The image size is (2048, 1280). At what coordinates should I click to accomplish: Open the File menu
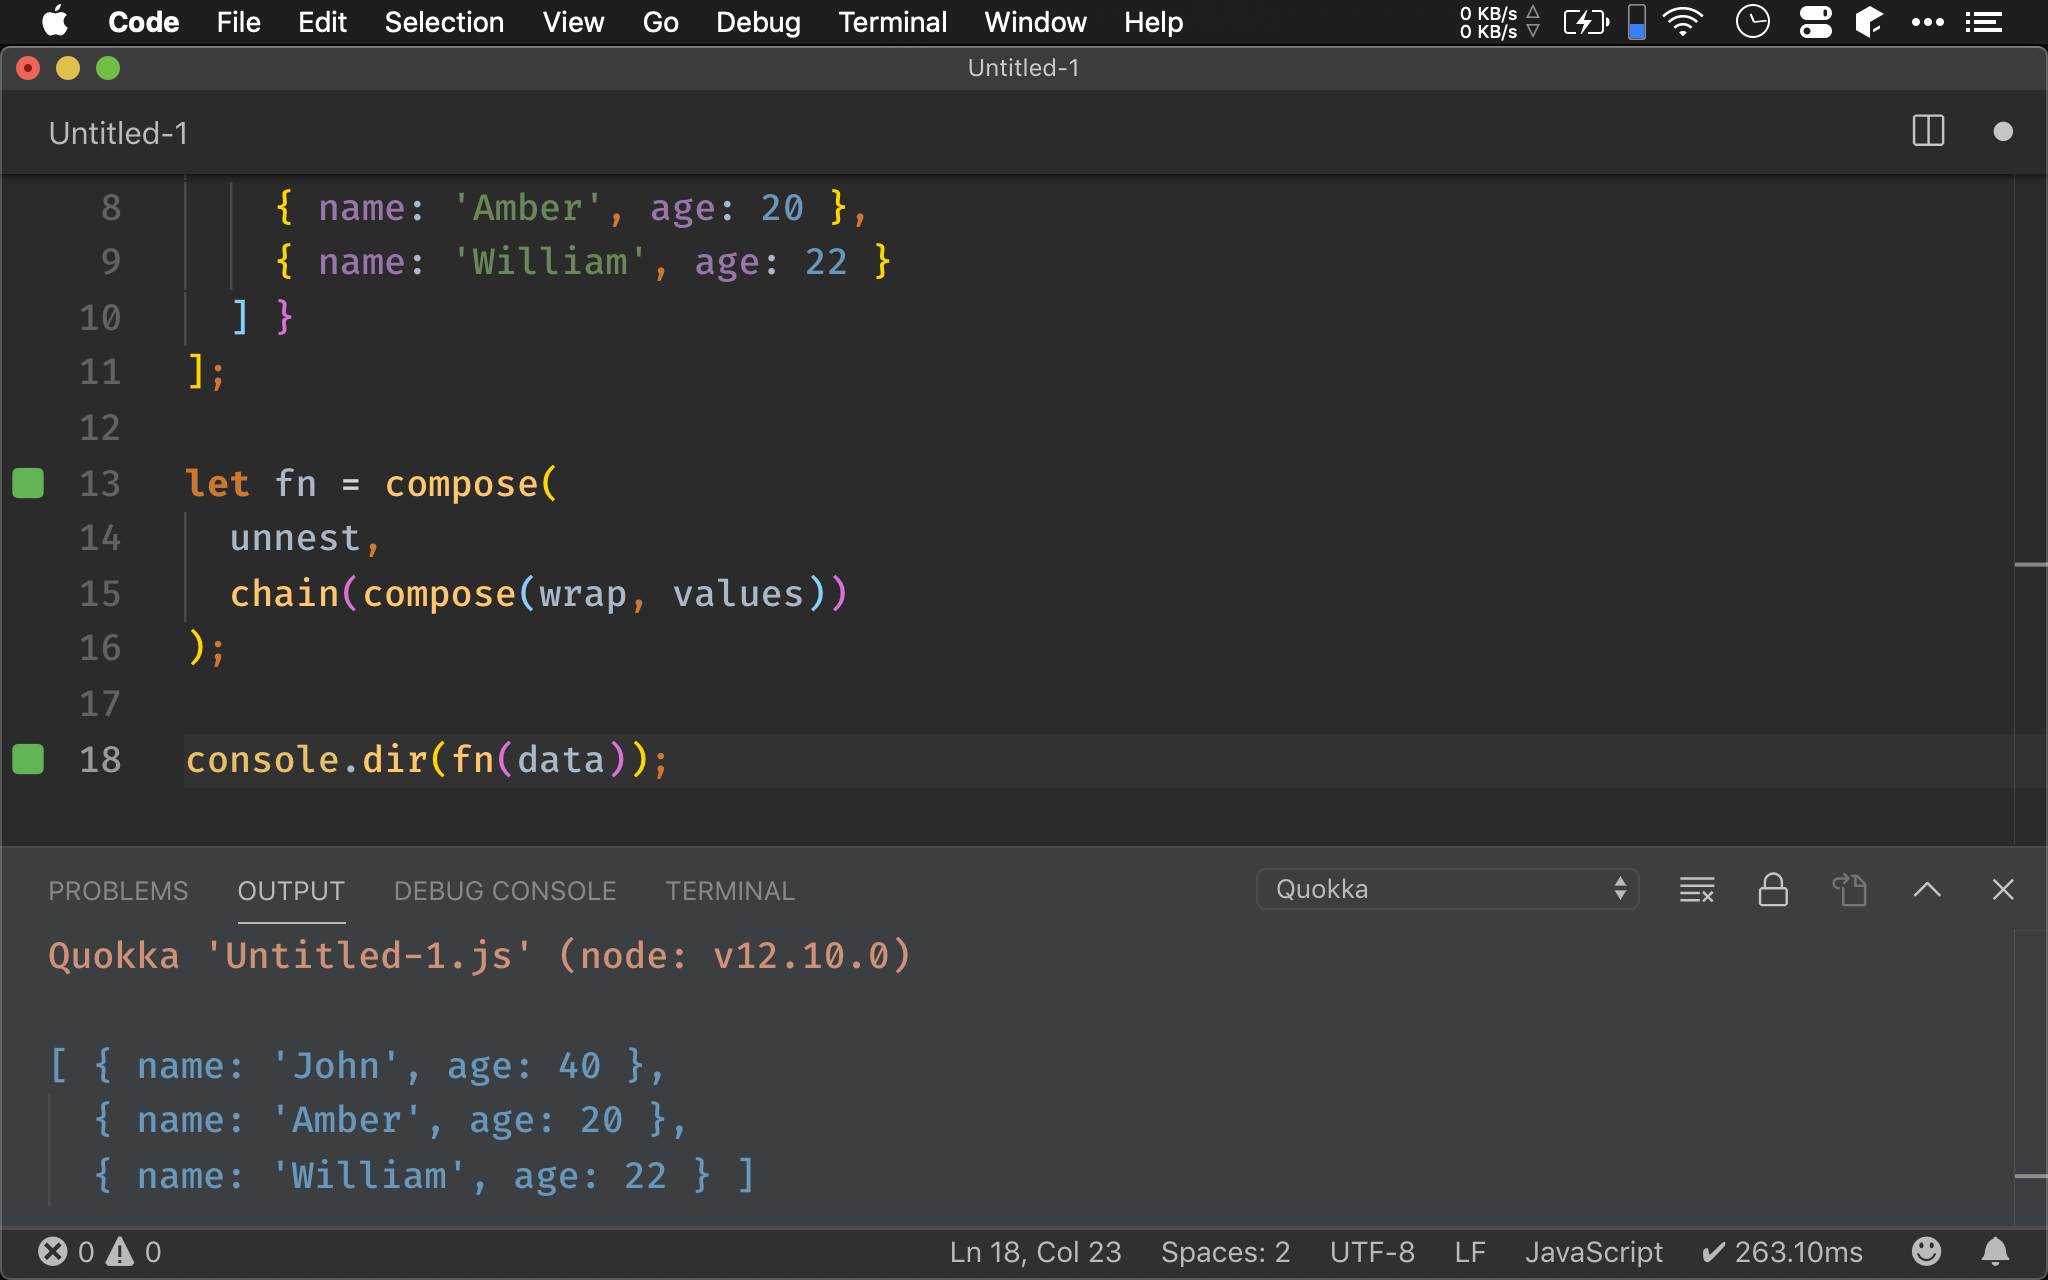click(x=238, y=22)
